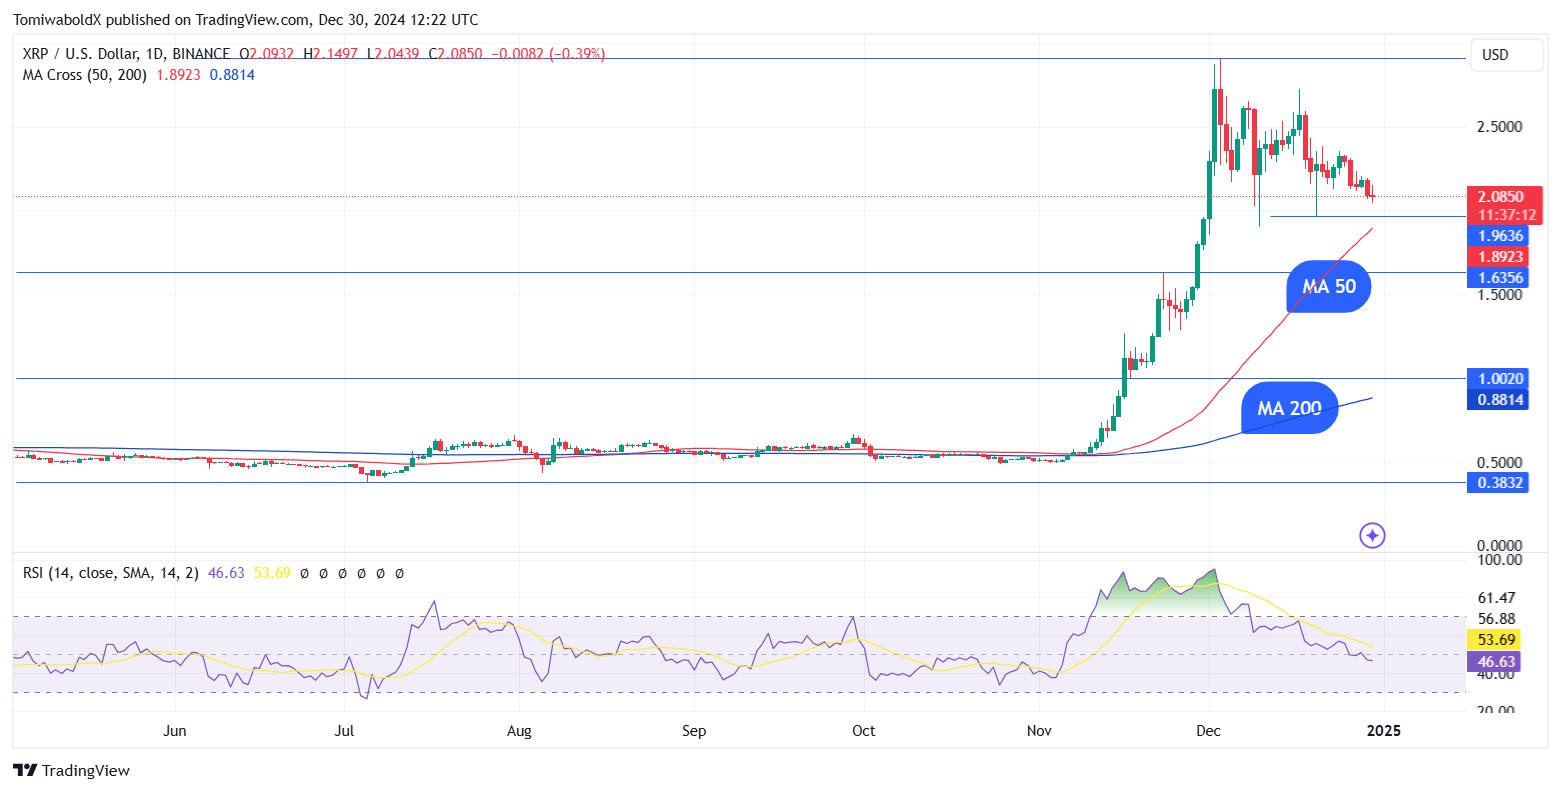Click the 40.00 label on RSI axis
This screenshot has height=792, width=1561.
coord(1496,674)
